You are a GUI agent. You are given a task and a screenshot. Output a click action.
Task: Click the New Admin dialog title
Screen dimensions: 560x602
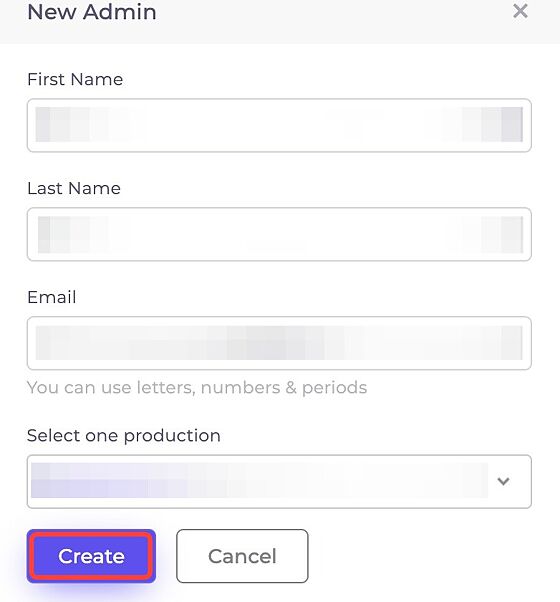click(x=92, y=12)
